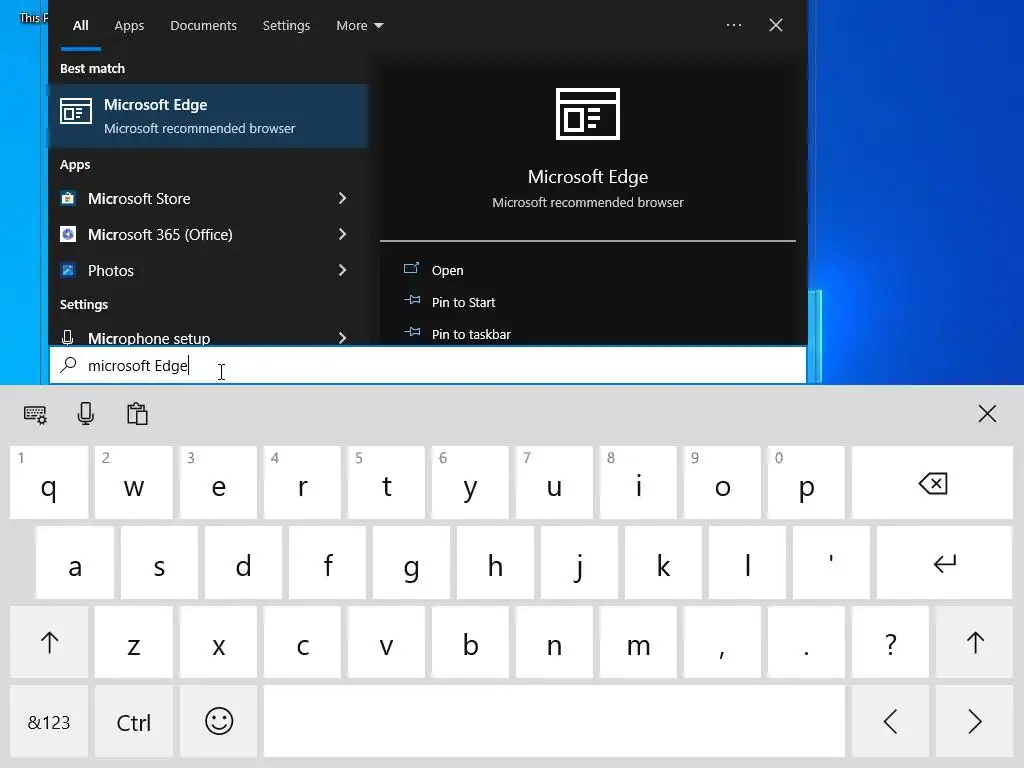This screenshot has width=1024, height=768.
Task: Click the search box text field
Action: [428, 365]
